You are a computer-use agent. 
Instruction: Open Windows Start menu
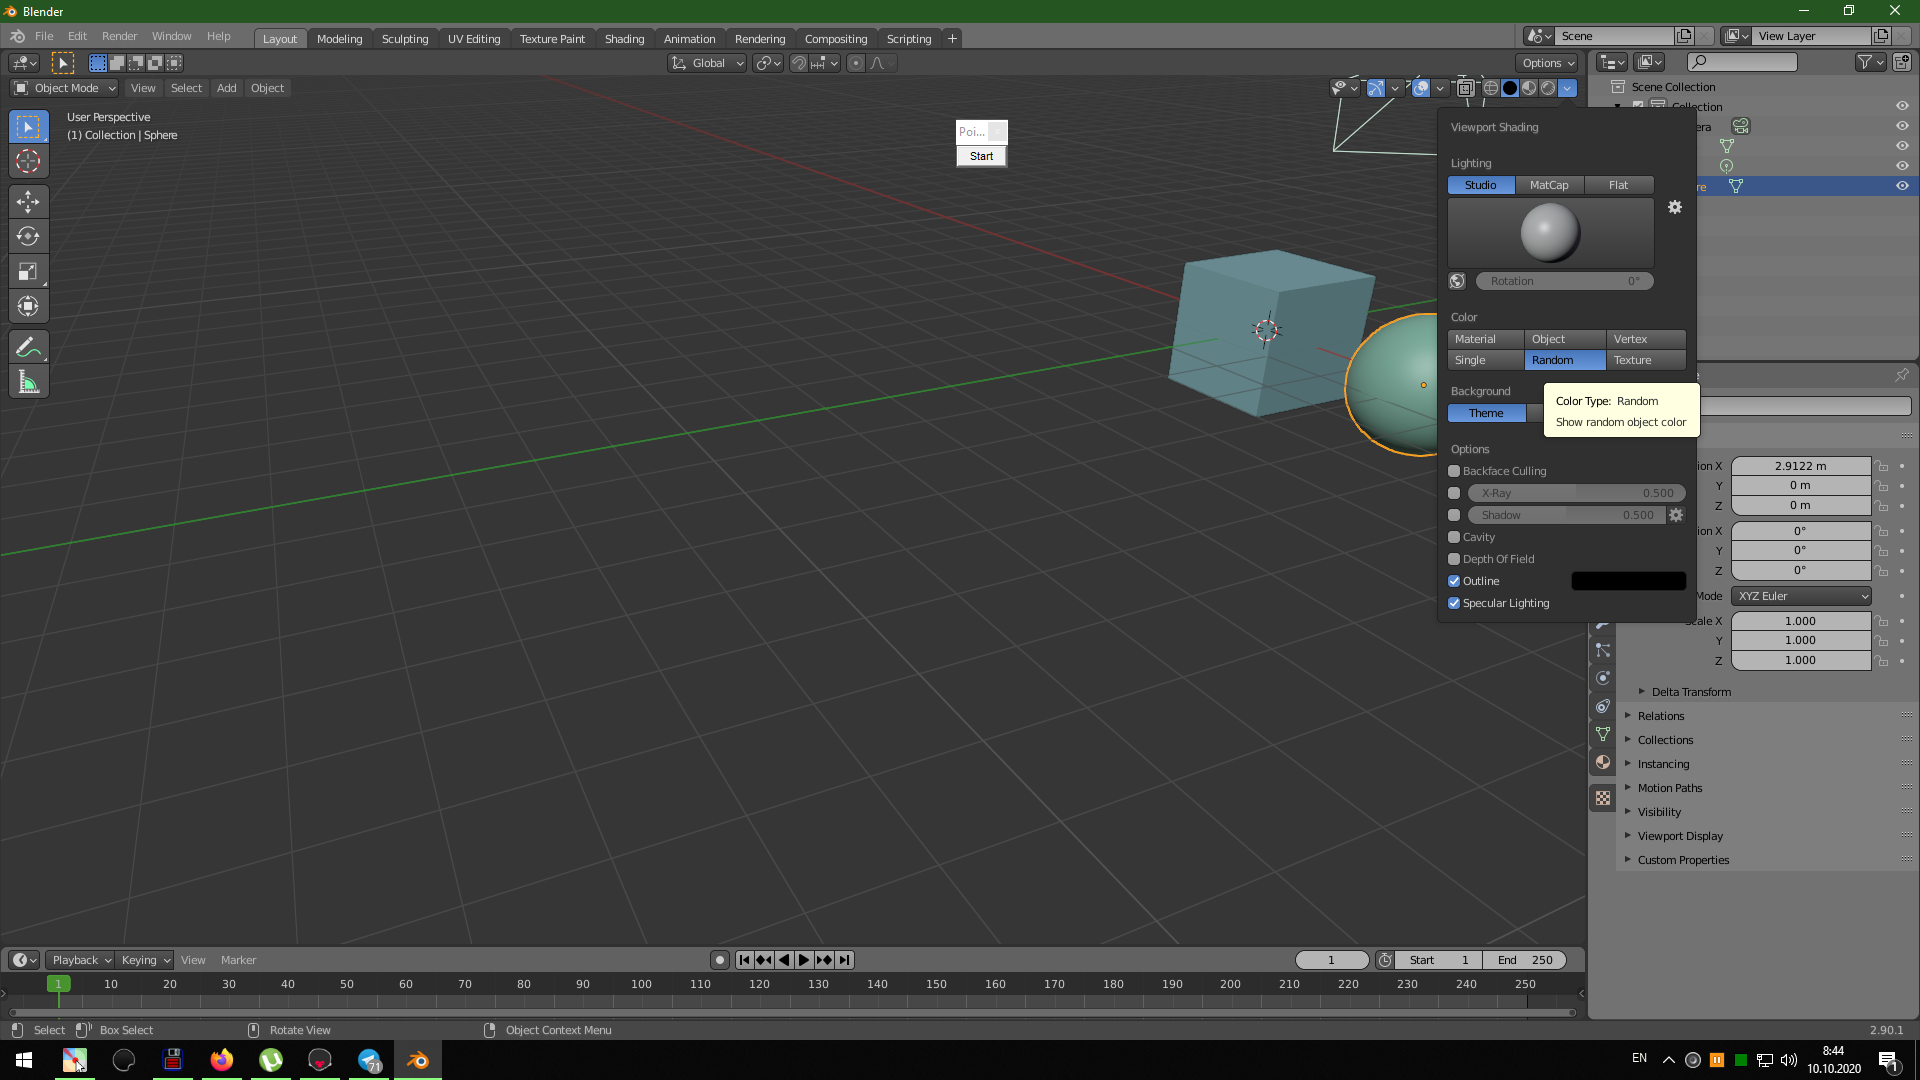[x=24, y=1060]
